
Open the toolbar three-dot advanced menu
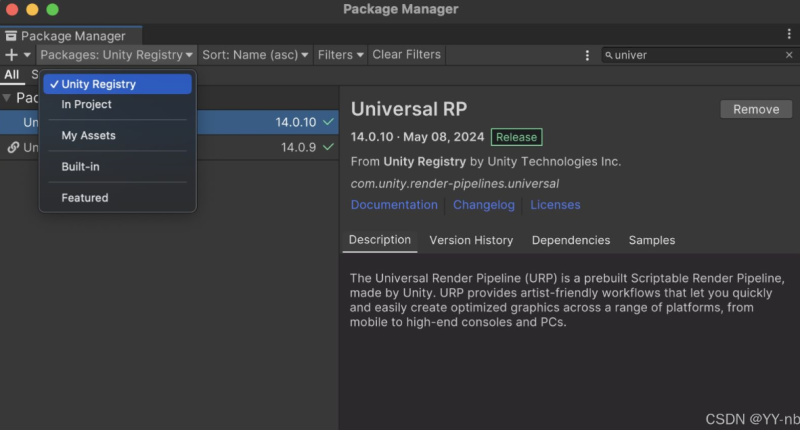[x=587, y=55]
